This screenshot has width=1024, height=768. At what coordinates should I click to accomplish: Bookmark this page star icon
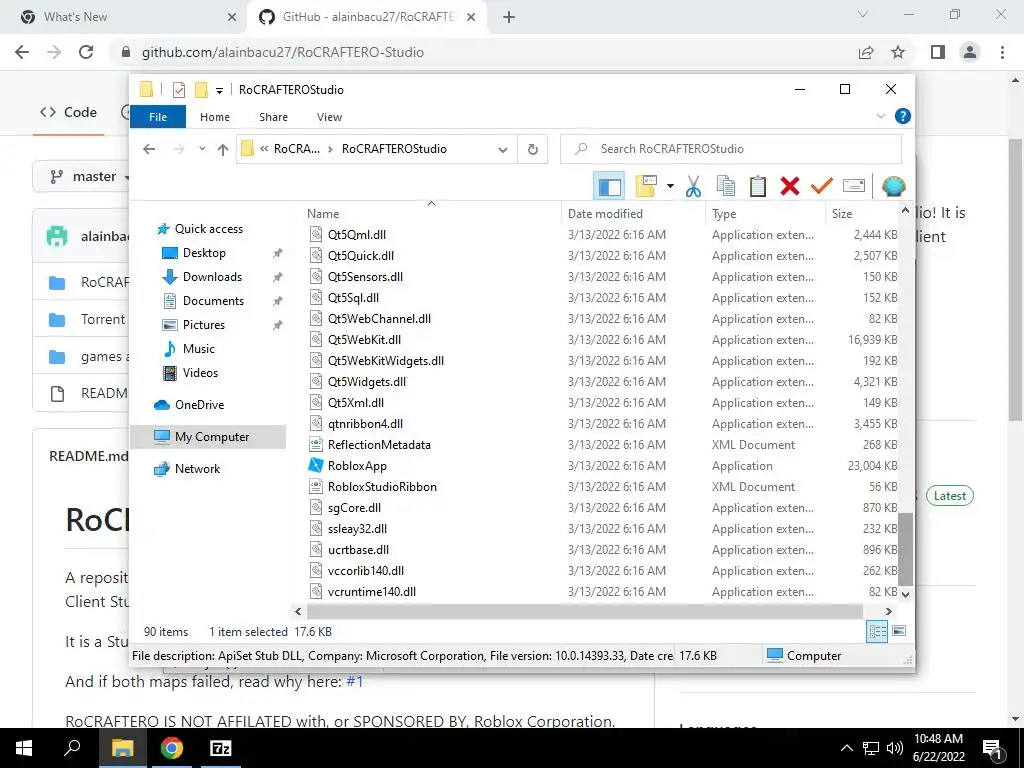[x=898, y=52]
